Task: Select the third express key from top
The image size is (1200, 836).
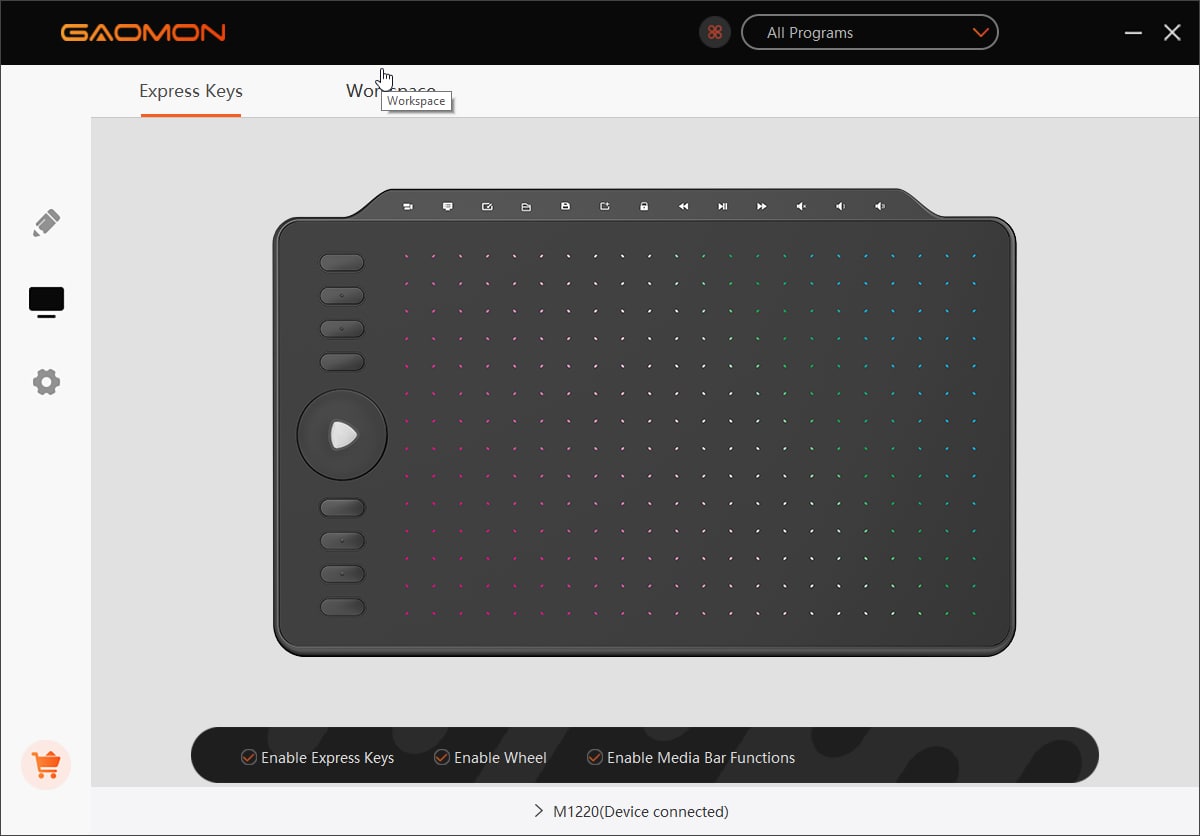Action: 342,328
